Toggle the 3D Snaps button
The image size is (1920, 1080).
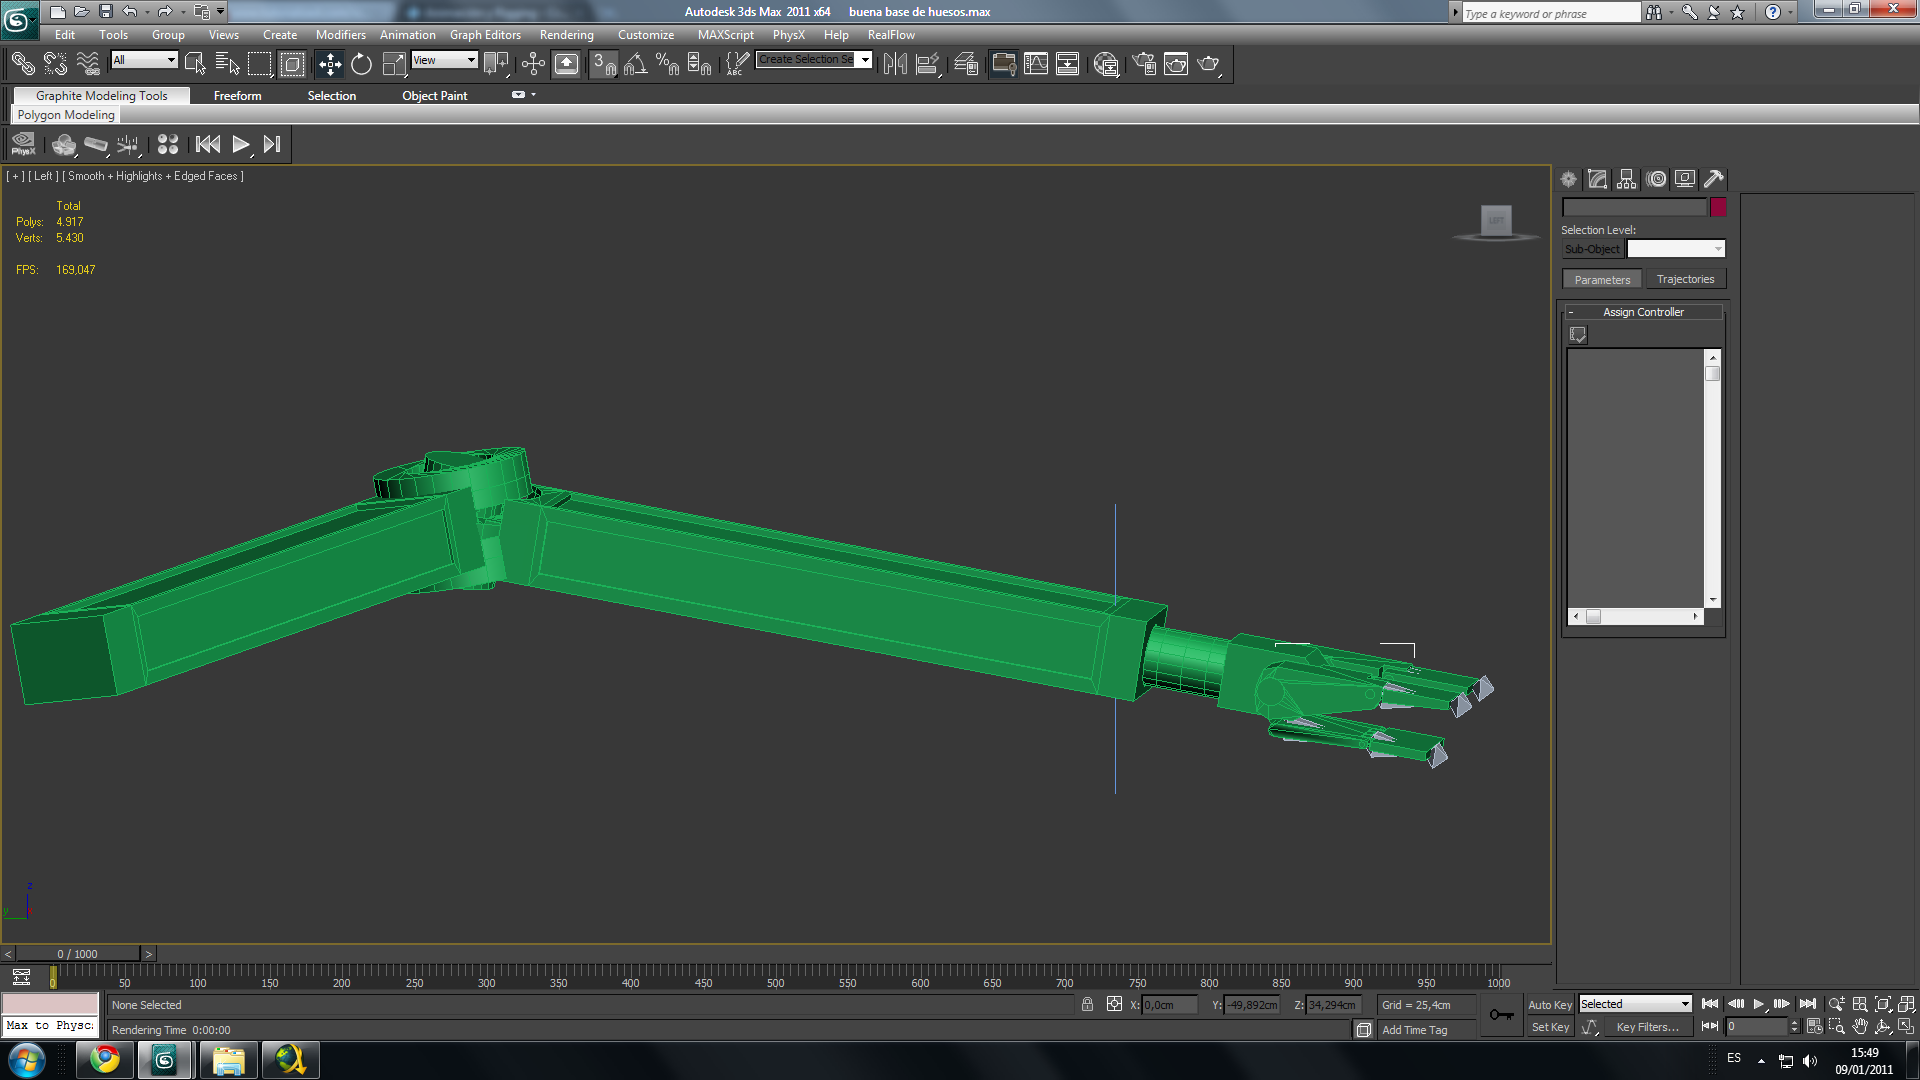pos(603,65)
